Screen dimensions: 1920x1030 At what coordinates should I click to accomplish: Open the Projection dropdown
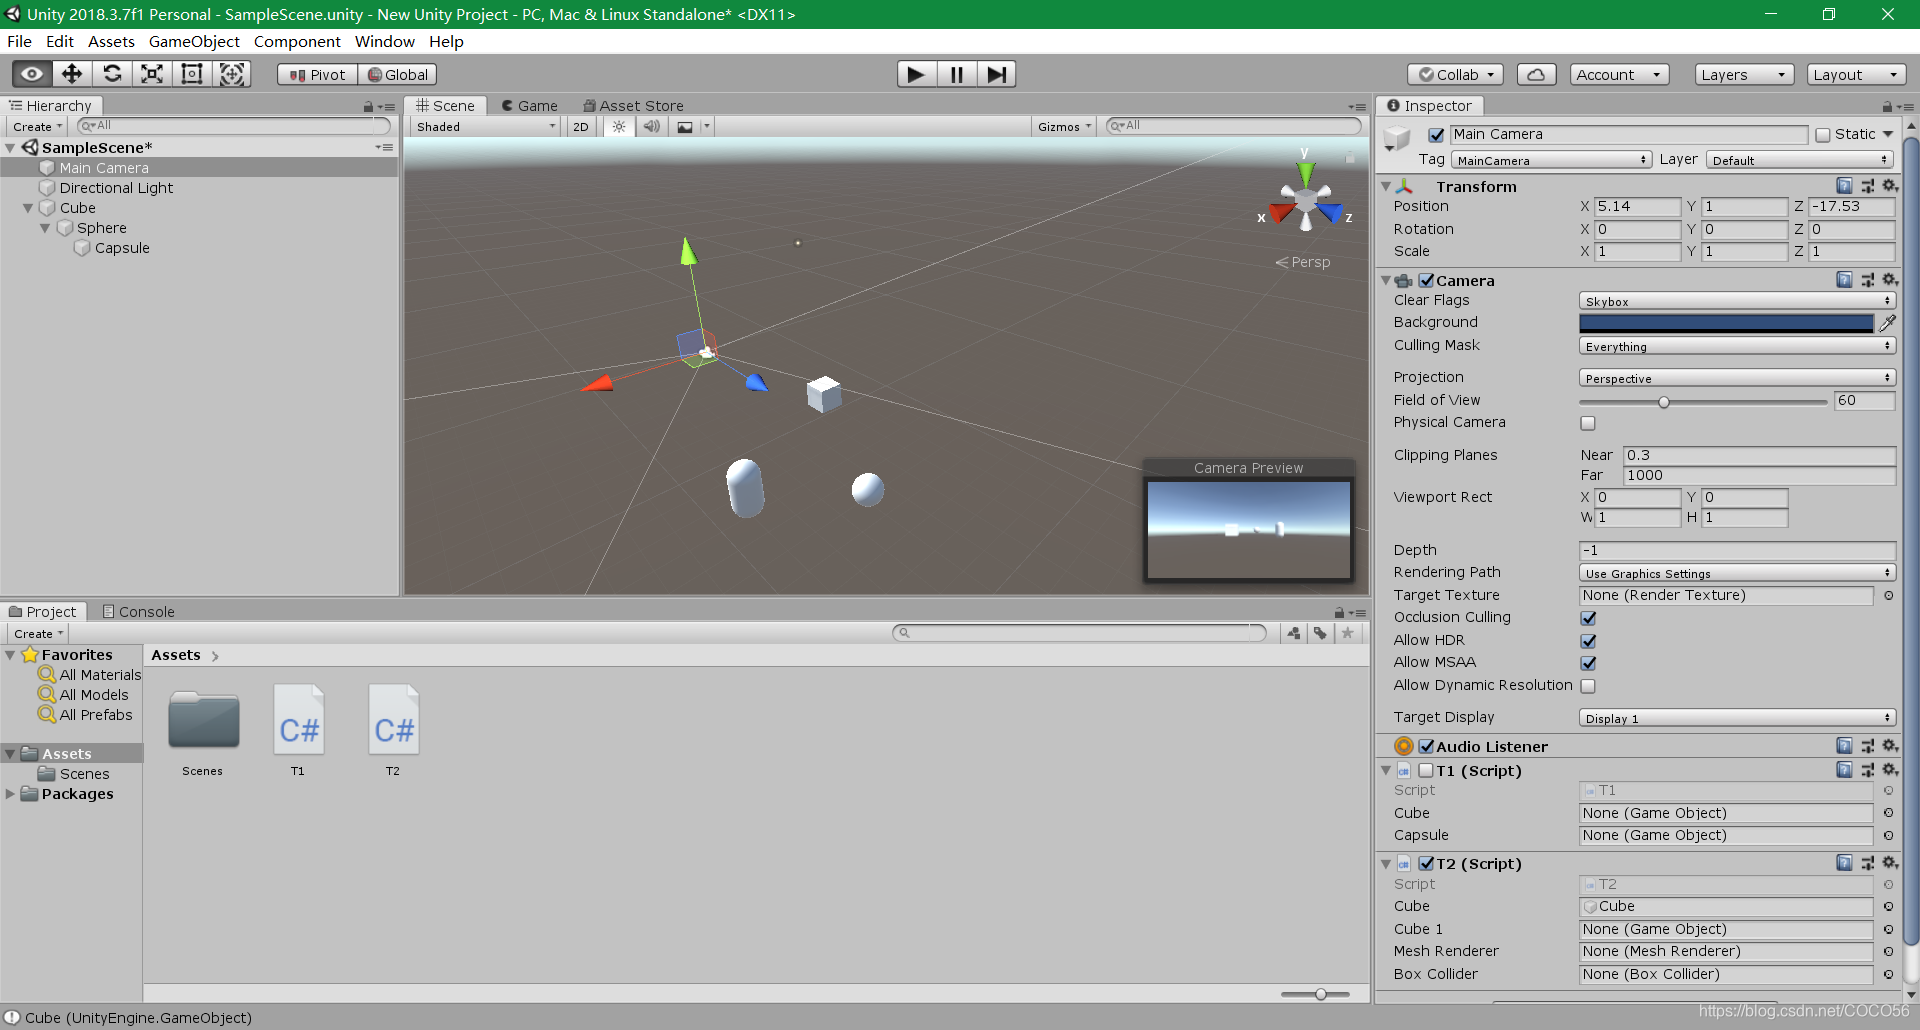point(1737,378)
